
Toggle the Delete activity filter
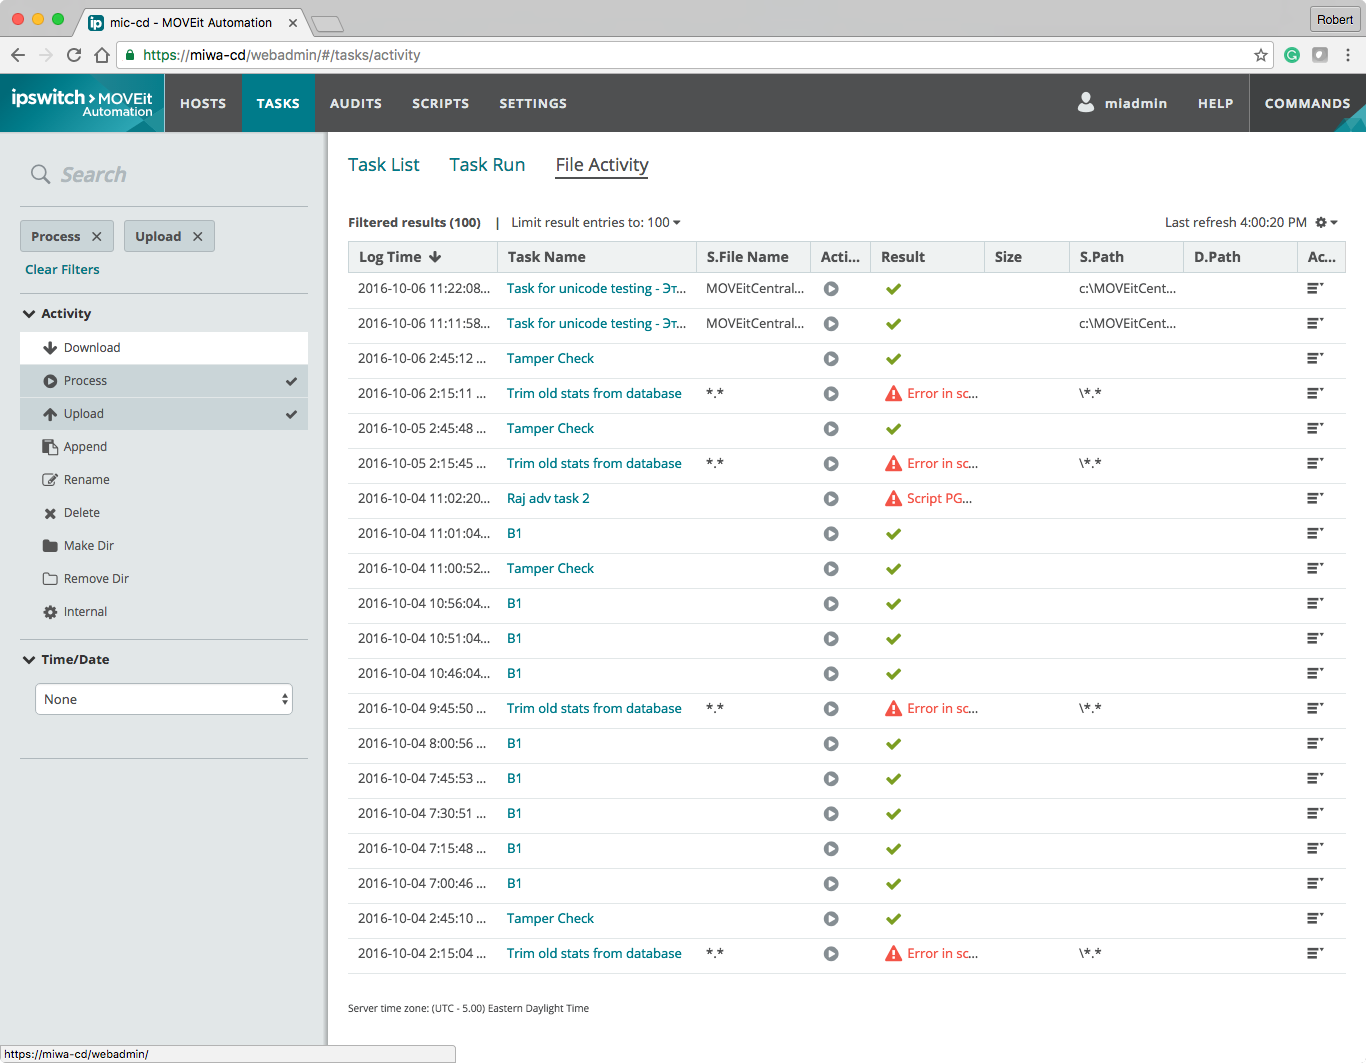point(164,513)
